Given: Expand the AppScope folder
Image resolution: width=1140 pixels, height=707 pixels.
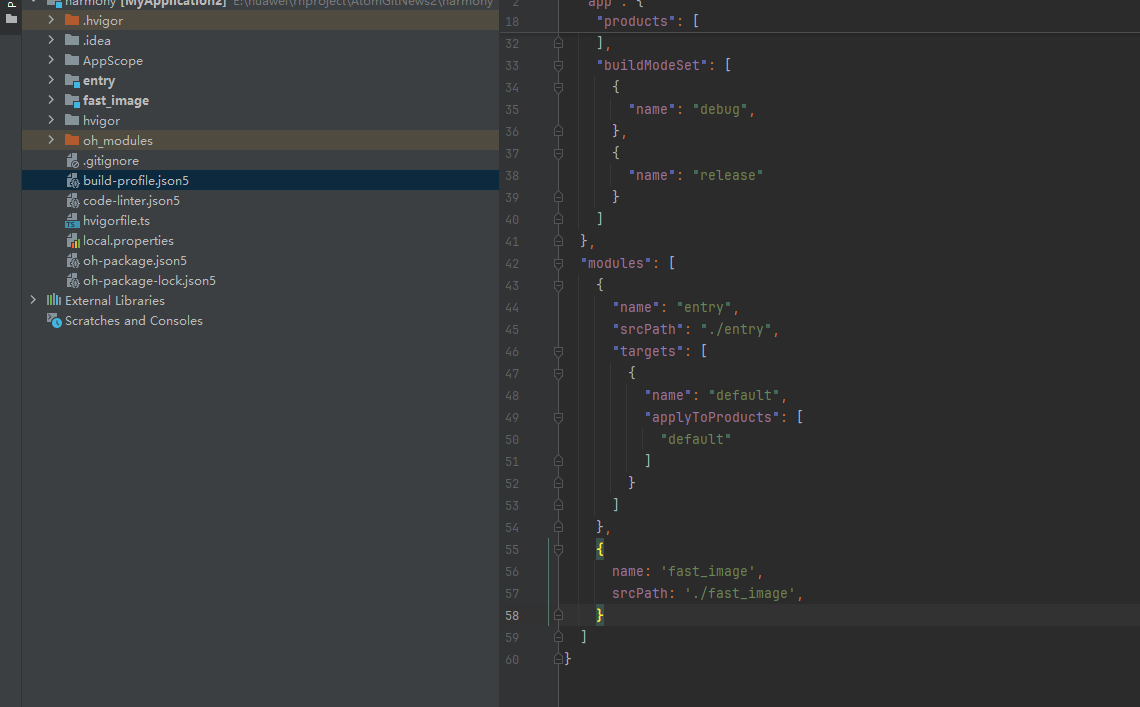Looking at the screenshot, I should pyautogui.click(x=51, y=60).
